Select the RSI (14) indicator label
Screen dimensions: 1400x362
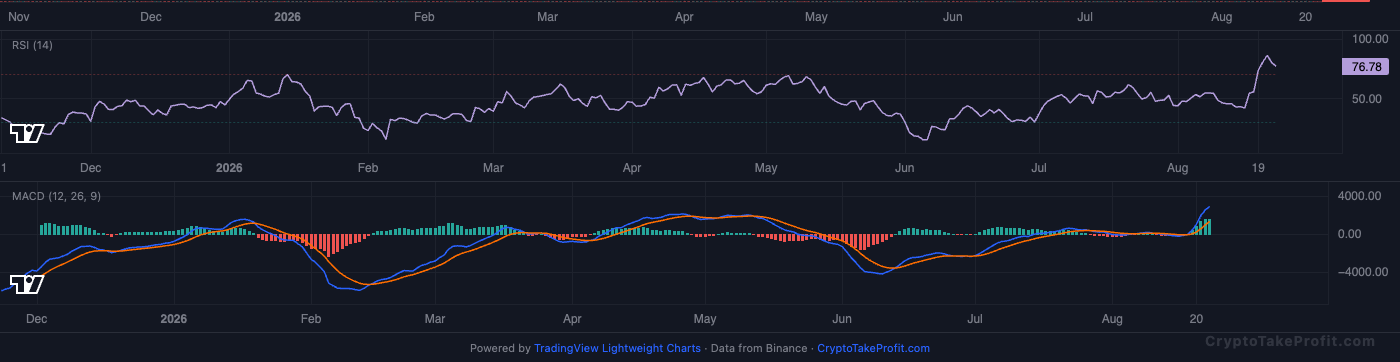32,45
